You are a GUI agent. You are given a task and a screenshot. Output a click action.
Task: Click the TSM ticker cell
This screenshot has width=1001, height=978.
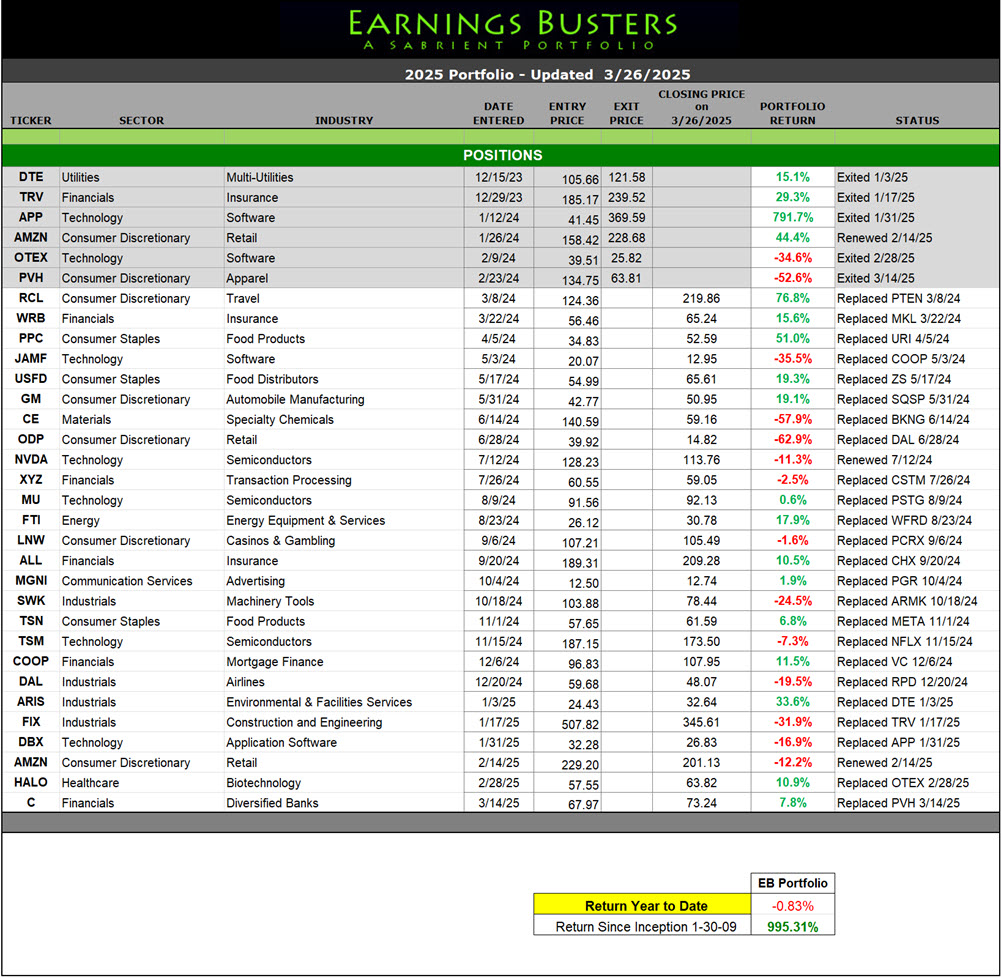coord(31,641)
